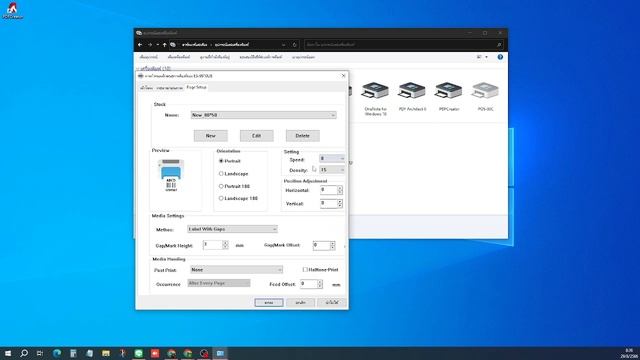Click the Devices and Printers search field
Viewport: 640px width, 360px height.
400,44
